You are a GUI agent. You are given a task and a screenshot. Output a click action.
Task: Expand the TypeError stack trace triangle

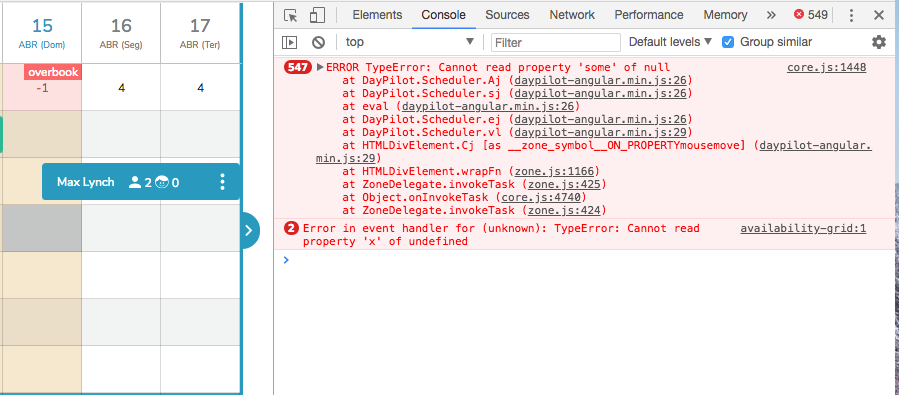pyautogui.click(x=320, y=67)
